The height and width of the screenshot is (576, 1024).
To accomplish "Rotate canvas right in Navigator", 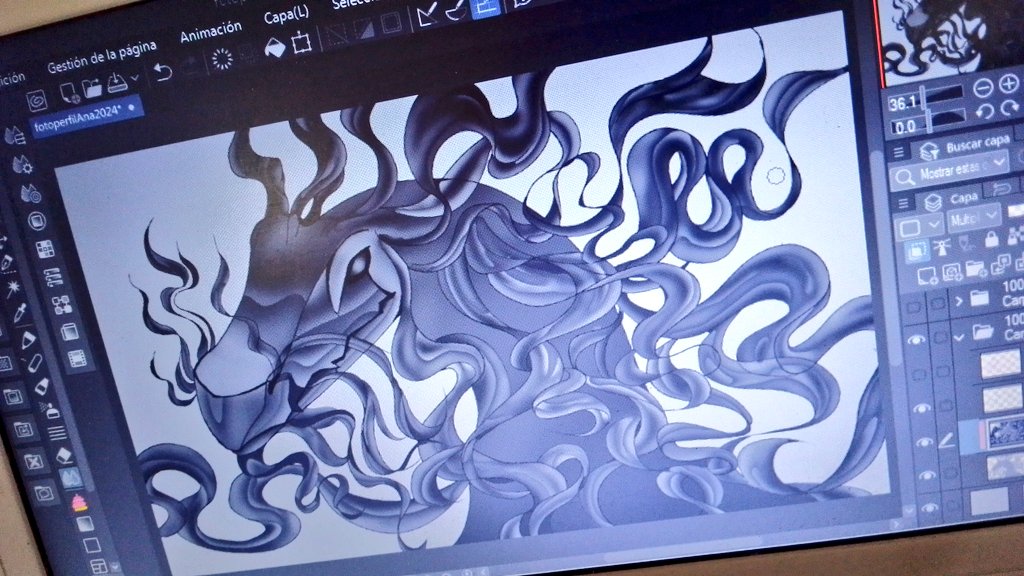I will click(x=1010, y=108).
